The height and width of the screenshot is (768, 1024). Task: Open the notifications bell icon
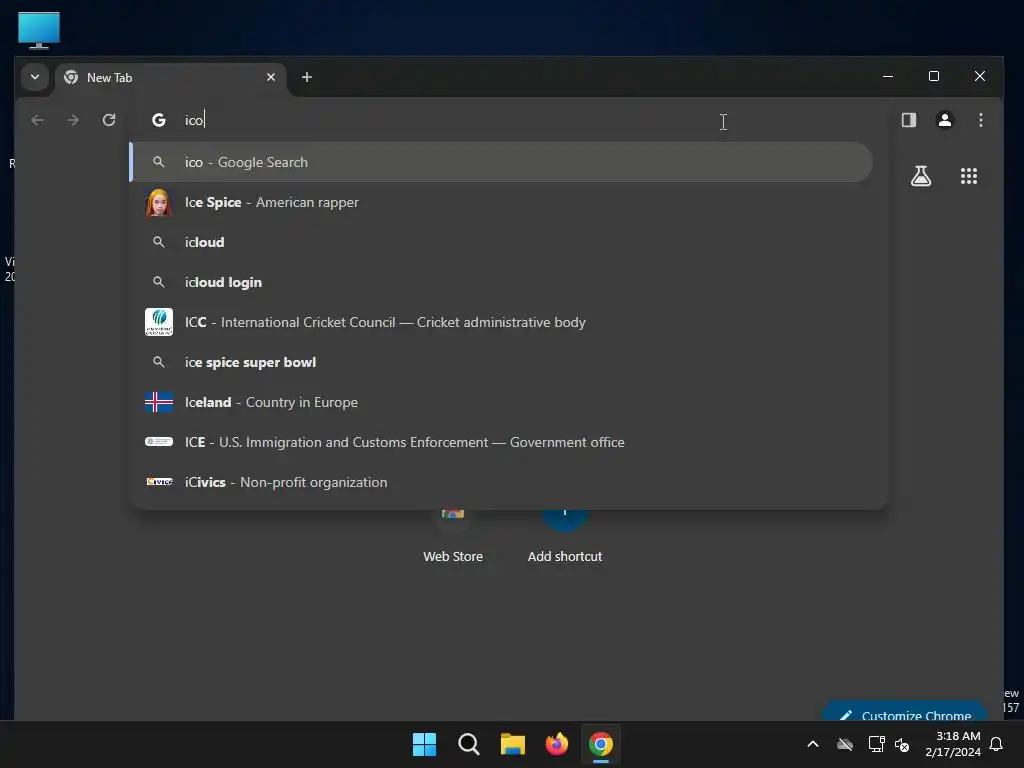point(996,744)
